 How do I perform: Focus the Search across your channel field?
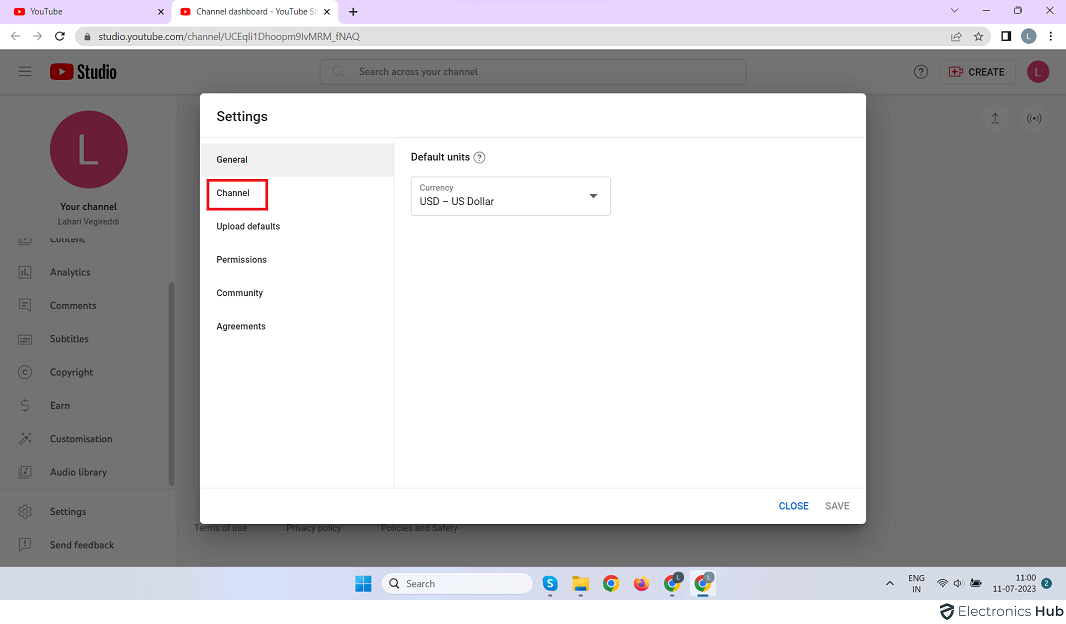point(532,72)
